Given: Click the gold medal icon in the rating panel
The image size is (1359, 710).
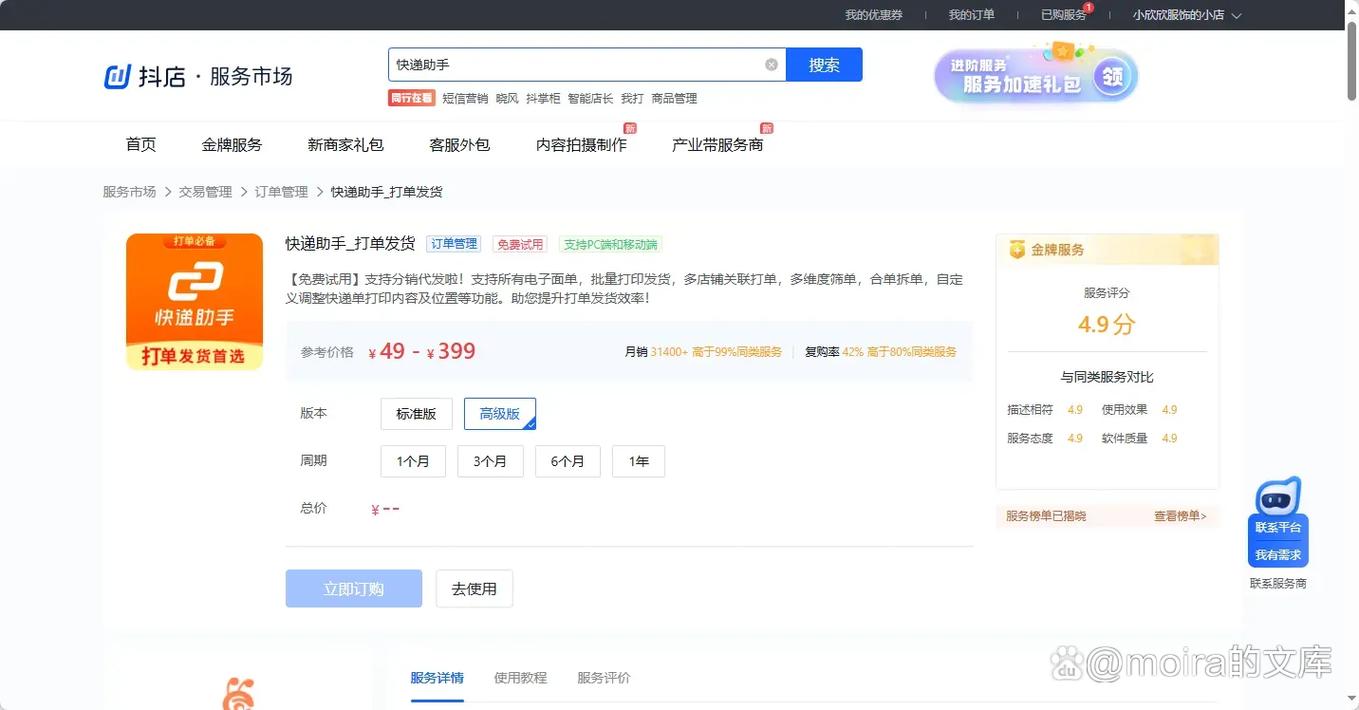Looking at the screenshot, I should coord(1017,250).
